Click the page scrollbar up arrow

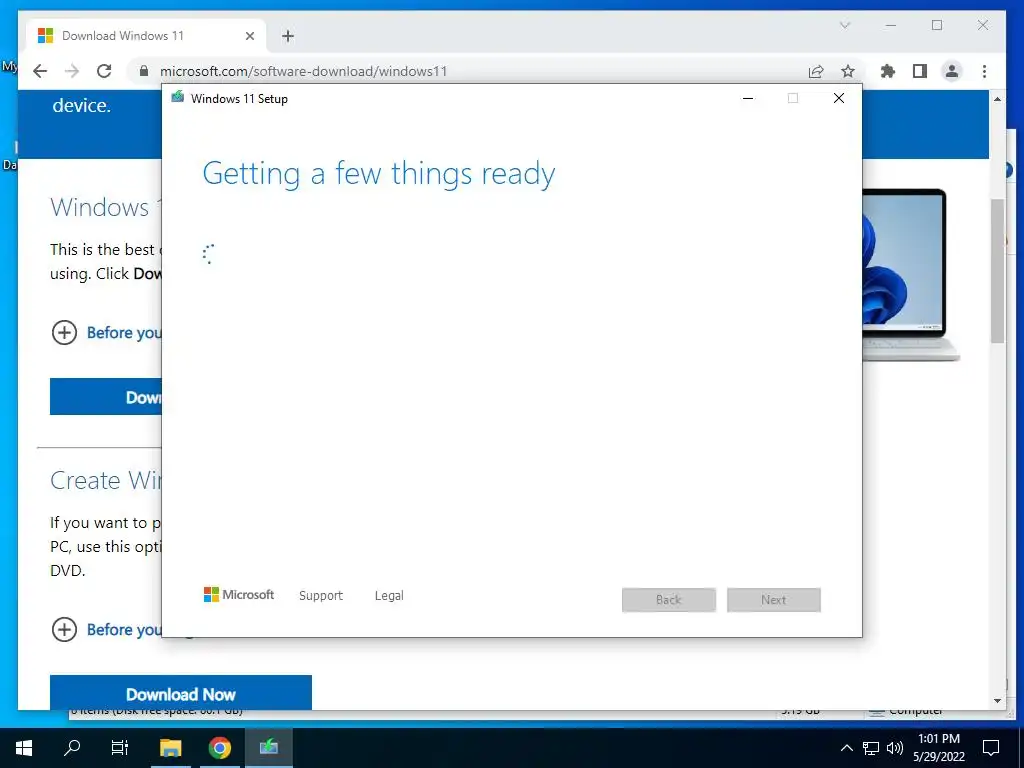pos(997,99)
